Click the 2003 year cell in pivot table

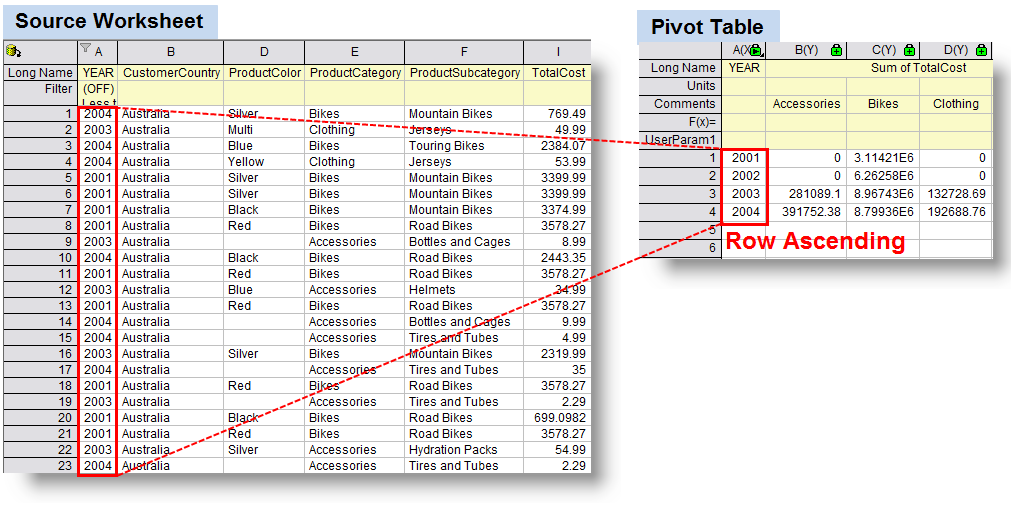(x=745, y=194)
